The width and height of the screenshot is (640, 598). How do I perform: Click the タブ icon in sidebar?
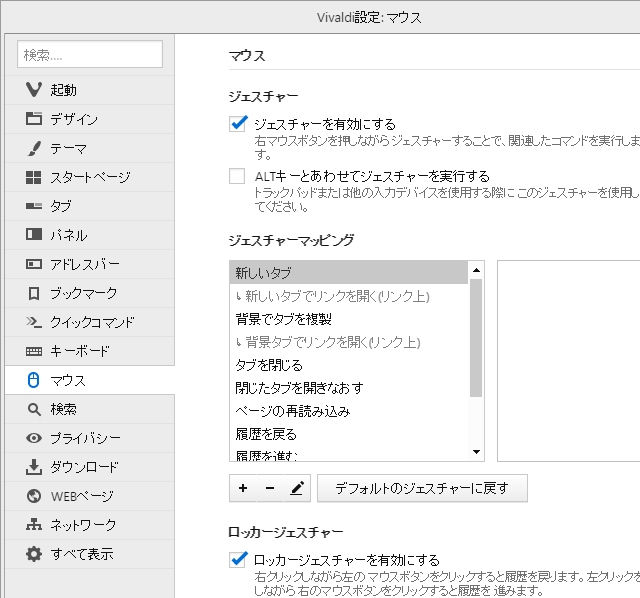tap(33, 206)
